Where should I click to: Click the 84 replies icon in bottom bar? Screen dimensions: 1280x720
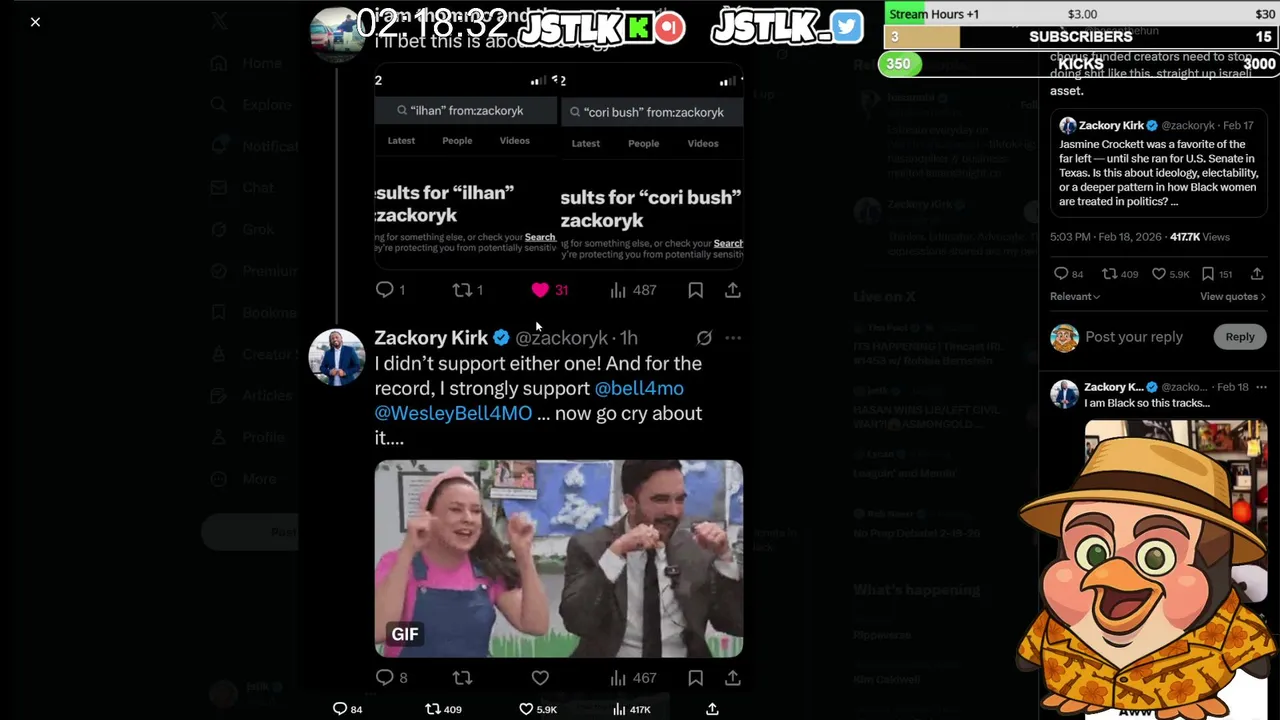(x=340, y=709)
